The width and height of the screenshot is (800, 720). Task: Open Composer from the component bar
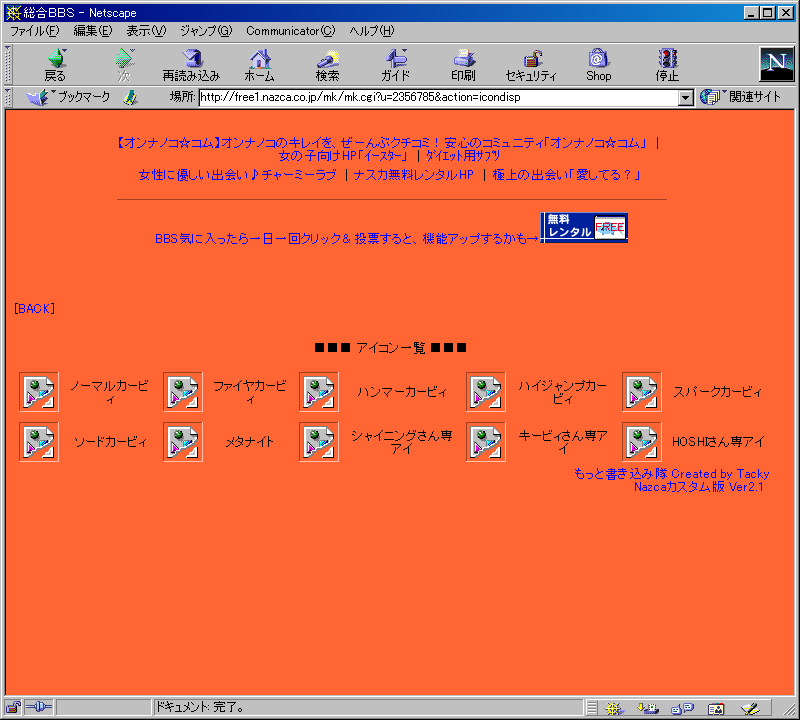coord(750,708)
